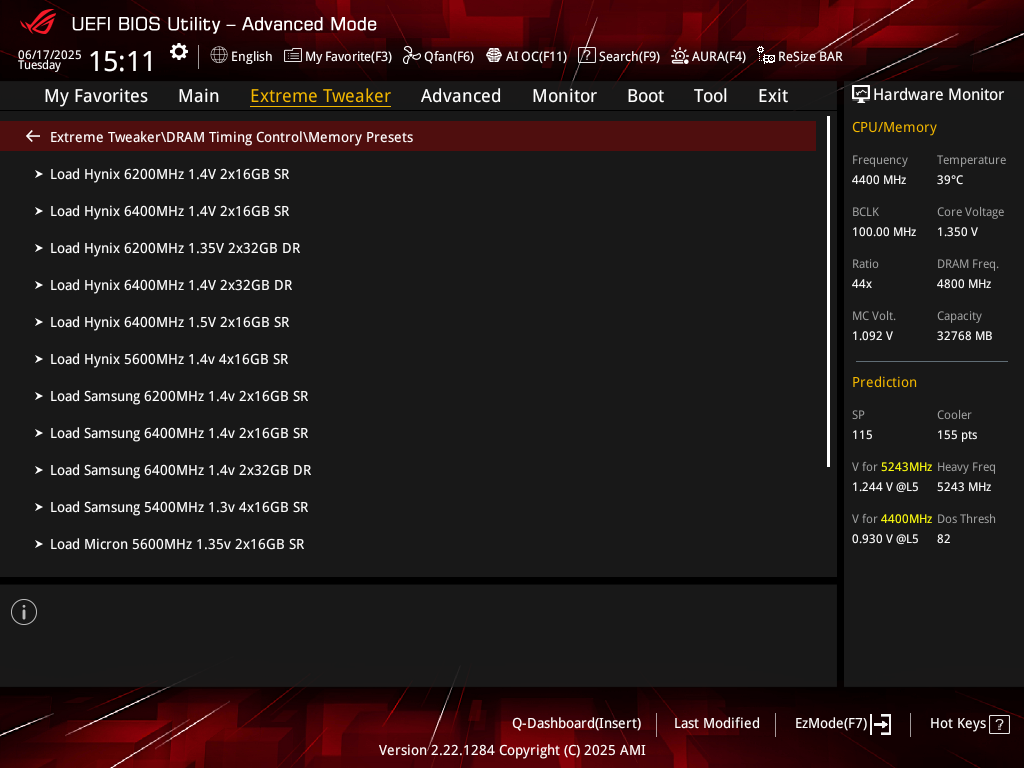Click the 1.350 V Core Voltage value
This screenshot has height=768, width=1024.
click(957, 232)
